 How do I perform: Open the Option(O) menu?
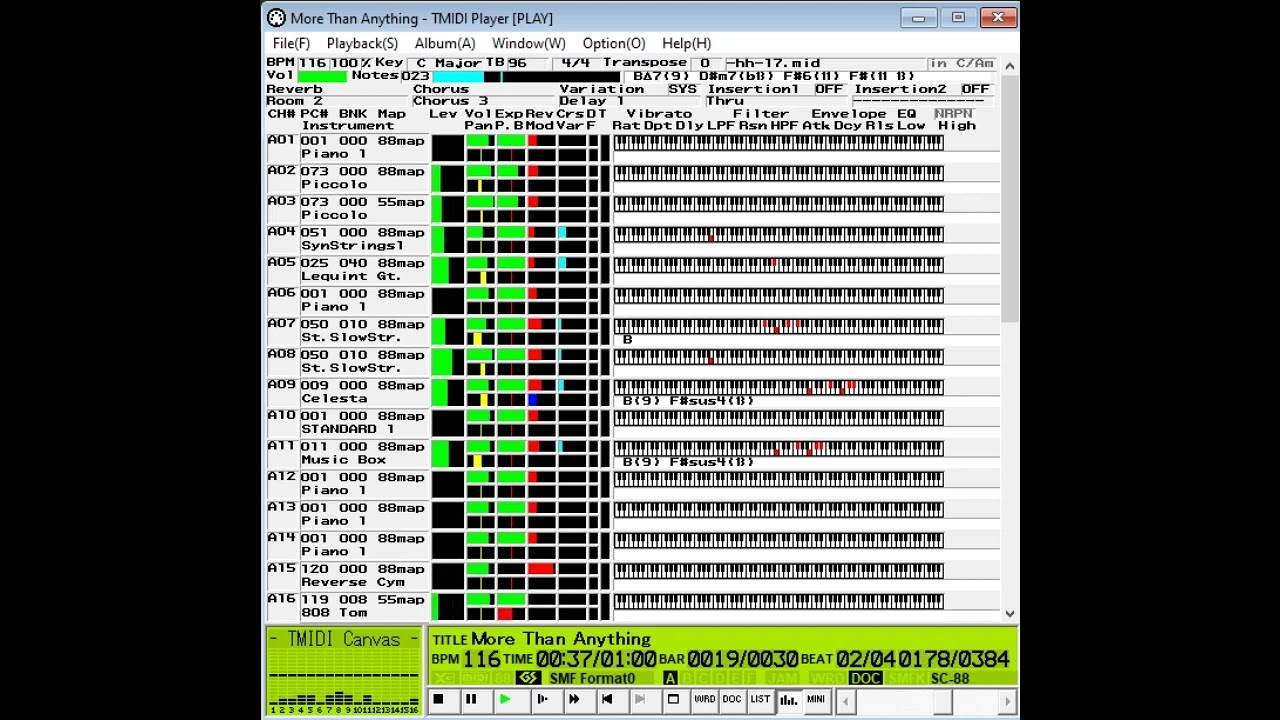point(614,44)
